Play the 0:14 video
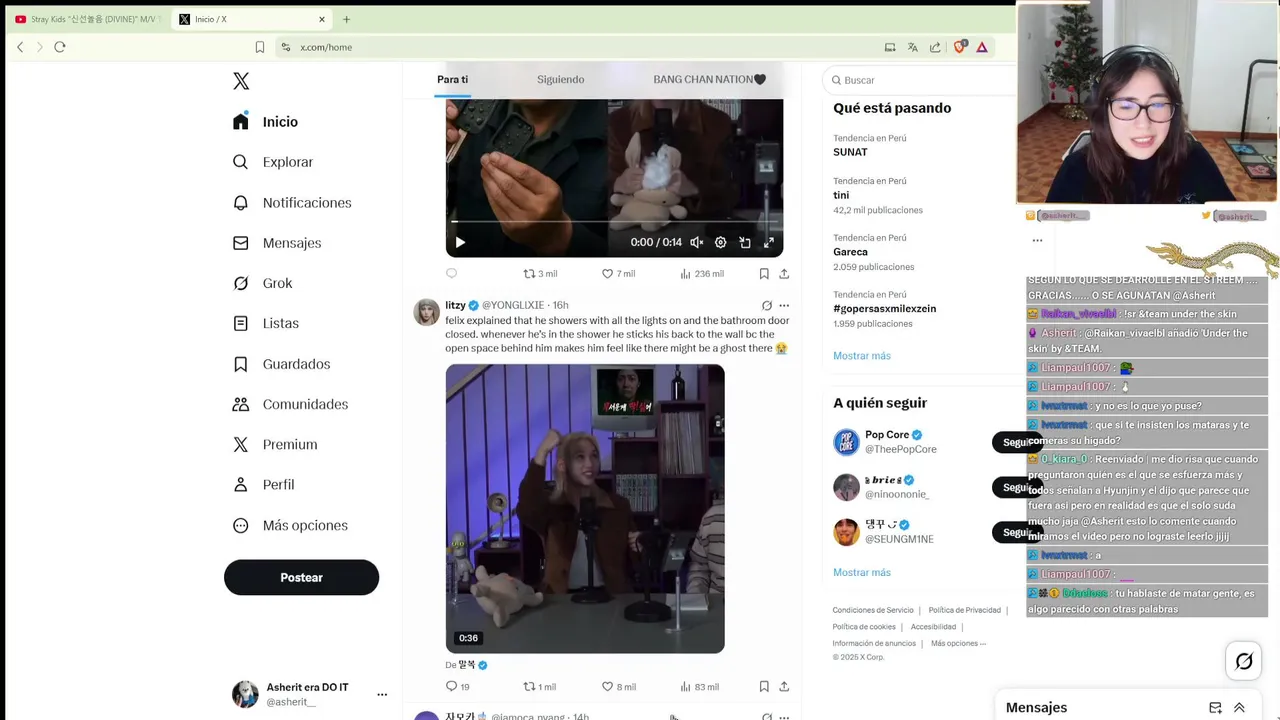The width and height of the screenshot is (1280, 720). click(x=460, y=242)
